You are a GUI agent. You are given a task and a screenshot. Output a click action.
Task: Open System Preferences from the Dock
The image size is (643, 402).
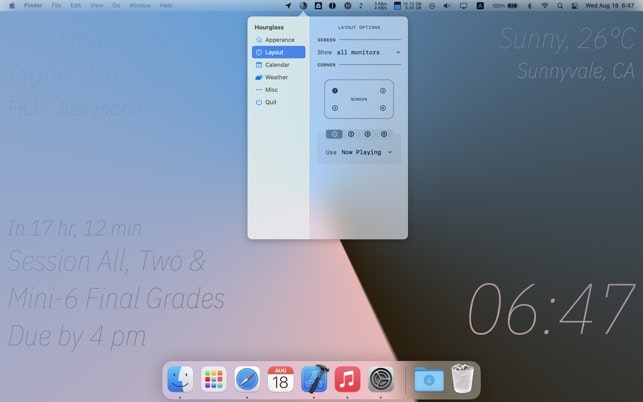[381, 379]
